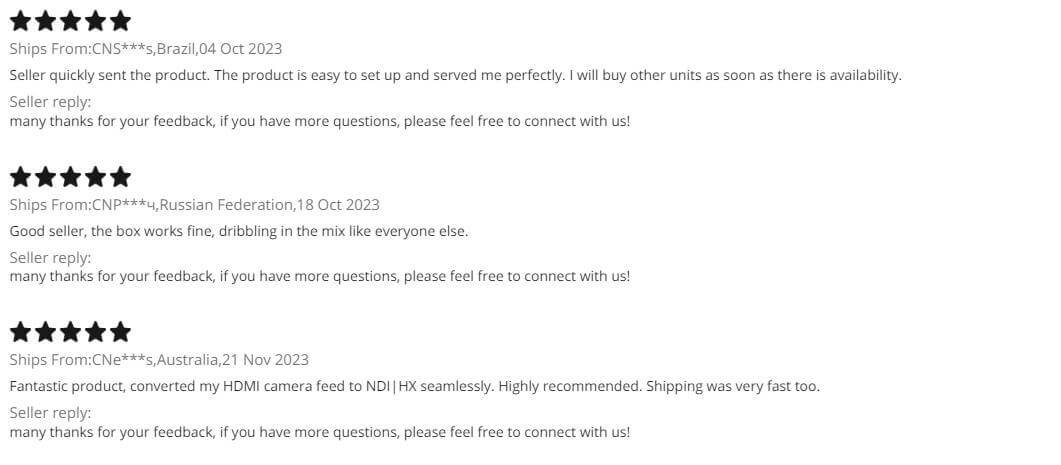The width and height of the screenshot is (1061, 465).
Task: Click fourth star of the Brazil review rating
Action: pos(95,21)
